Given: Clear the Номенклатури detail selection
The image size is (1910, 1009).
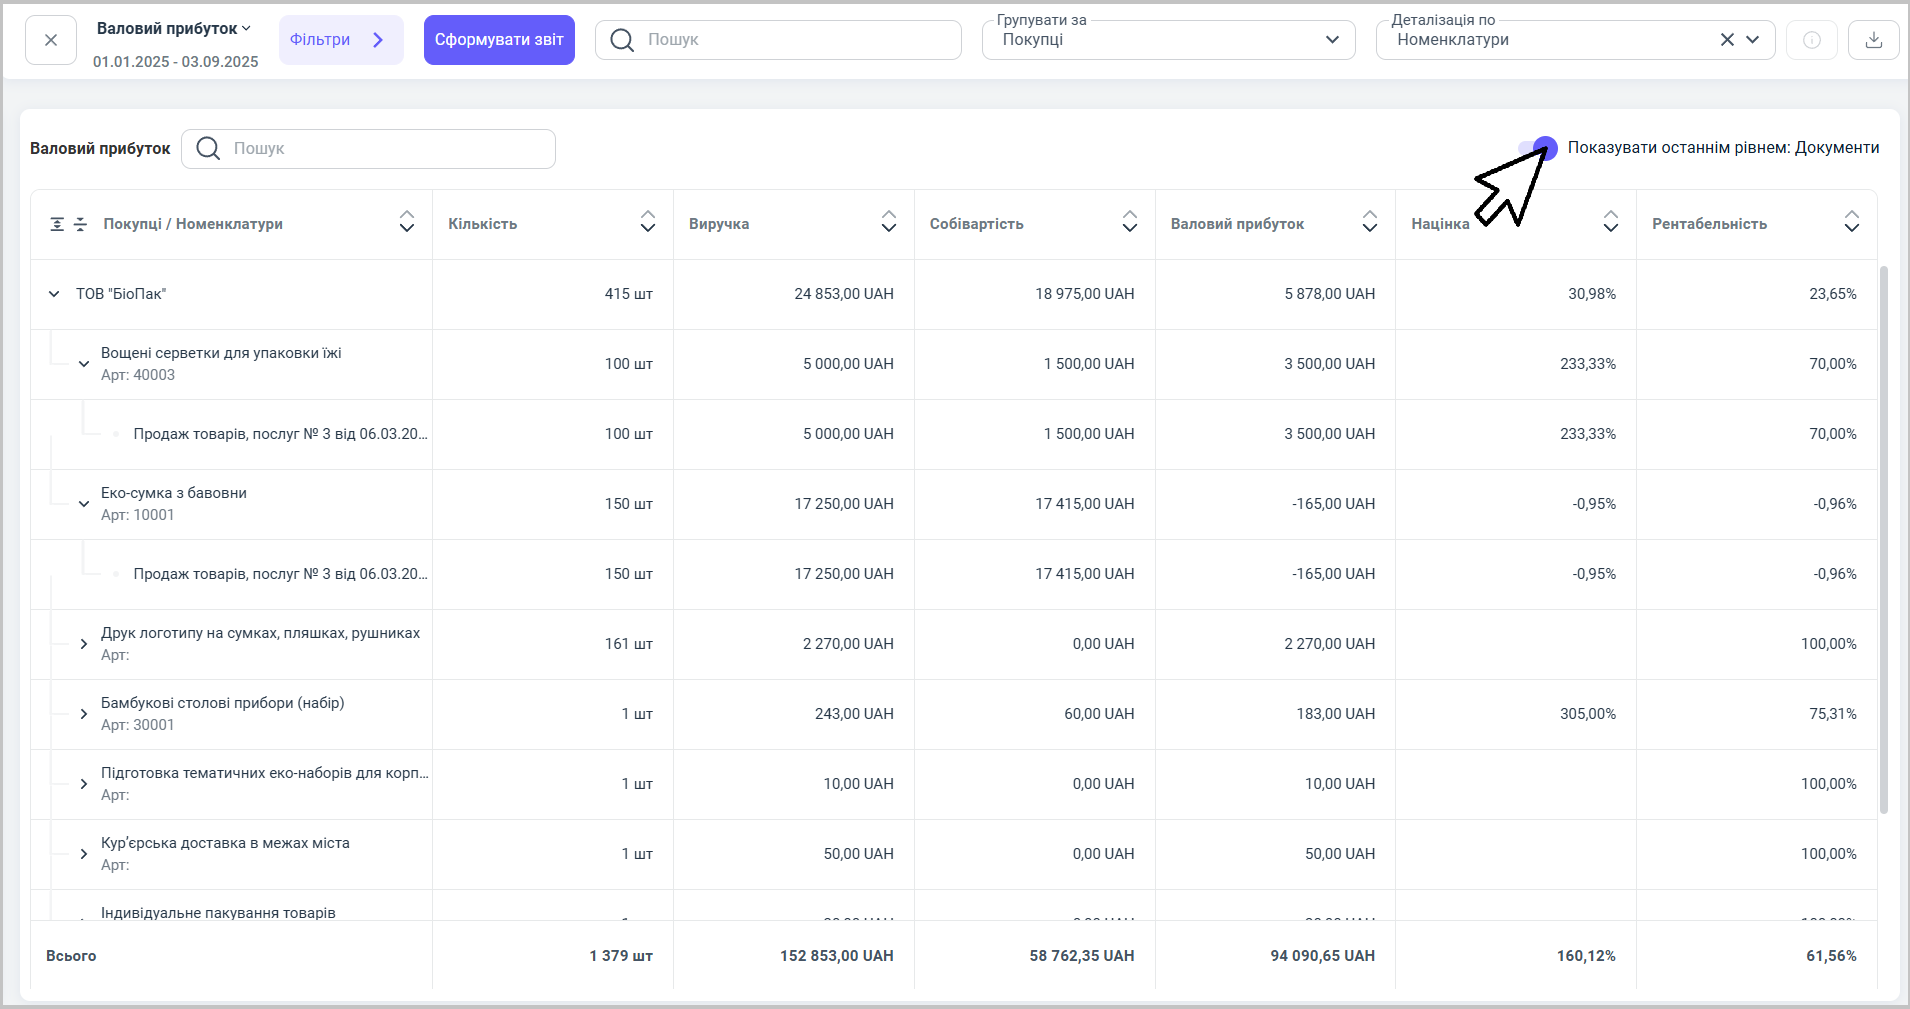Looking at the screenshot, I should (1727, 40).
